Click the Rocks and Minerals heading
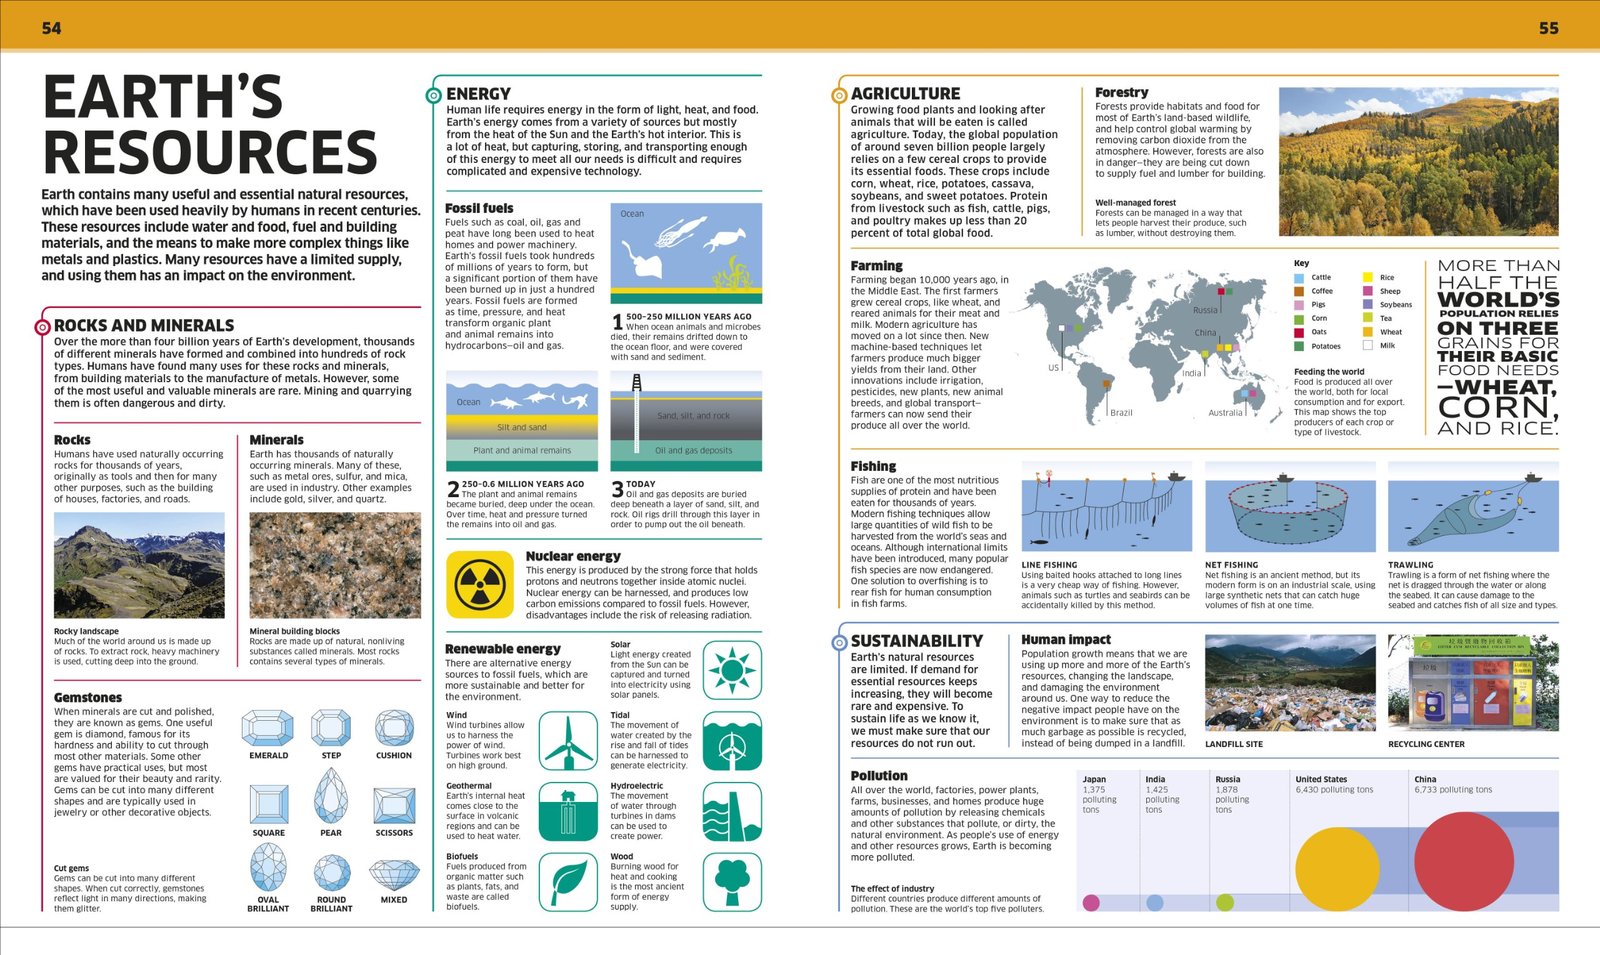This screenshot has height=955, width=1600. (x=144, y=326)
